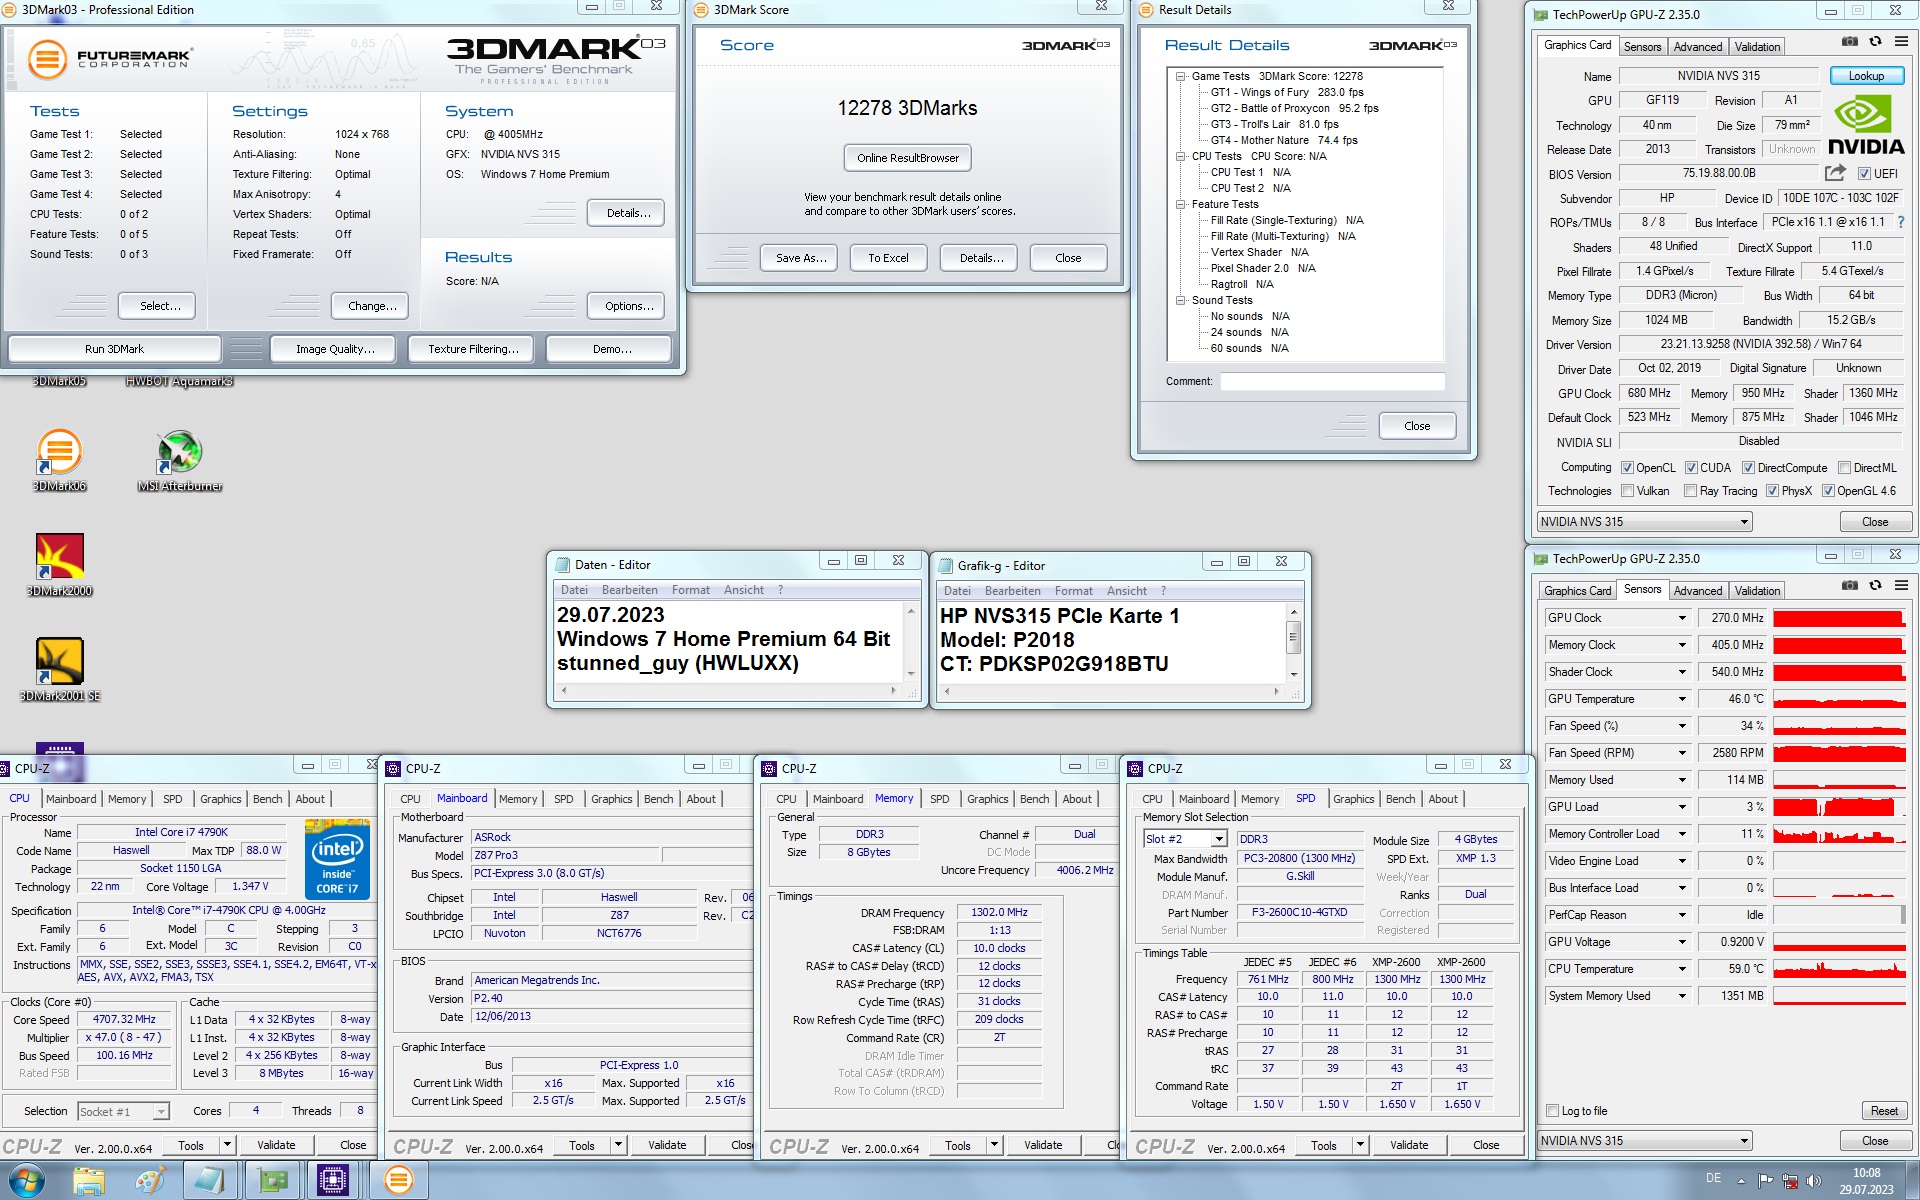1920x1200 pixels.
Task: Toggle the Ray Tracing checkbox
Action: click(1690, 491)
